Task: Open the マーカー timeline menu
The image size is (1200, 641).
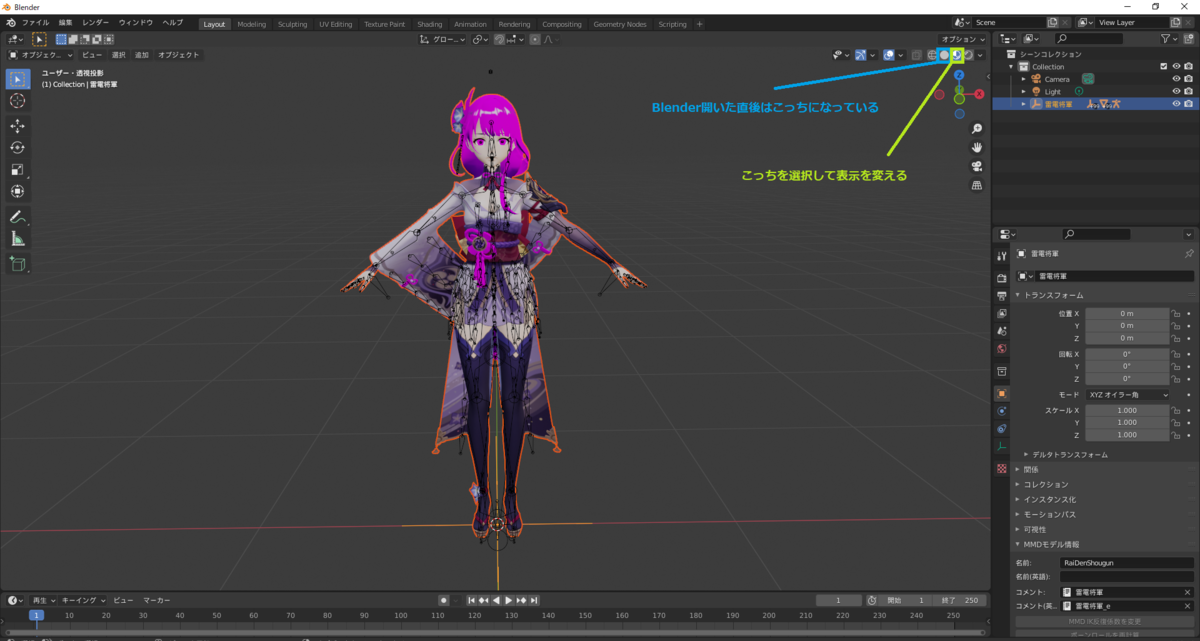Action: coord(156,600)
